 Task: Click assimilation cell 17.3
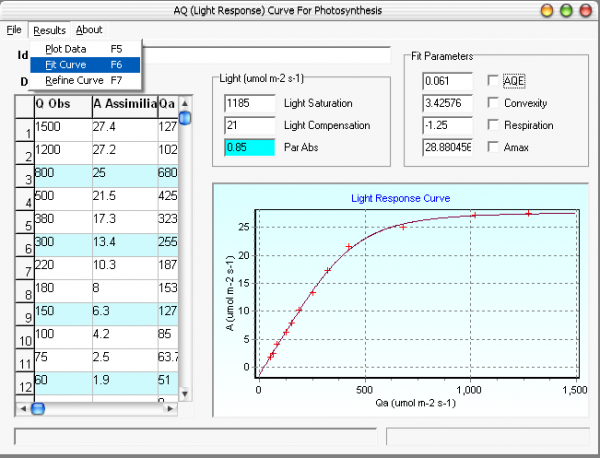pyautogui.click(x=125, y=222)
